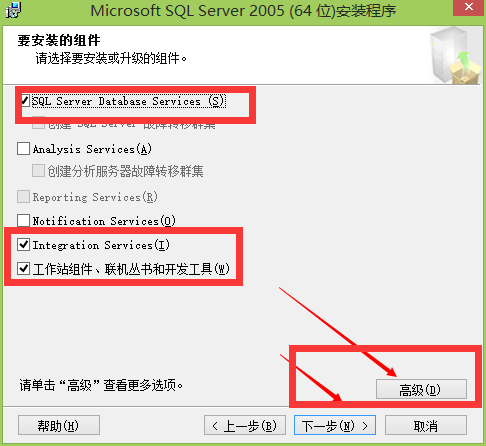Screen dimensions: 486x446
Task: Uncheck Integration Services checkbox
Action: (x=23, y=245)
